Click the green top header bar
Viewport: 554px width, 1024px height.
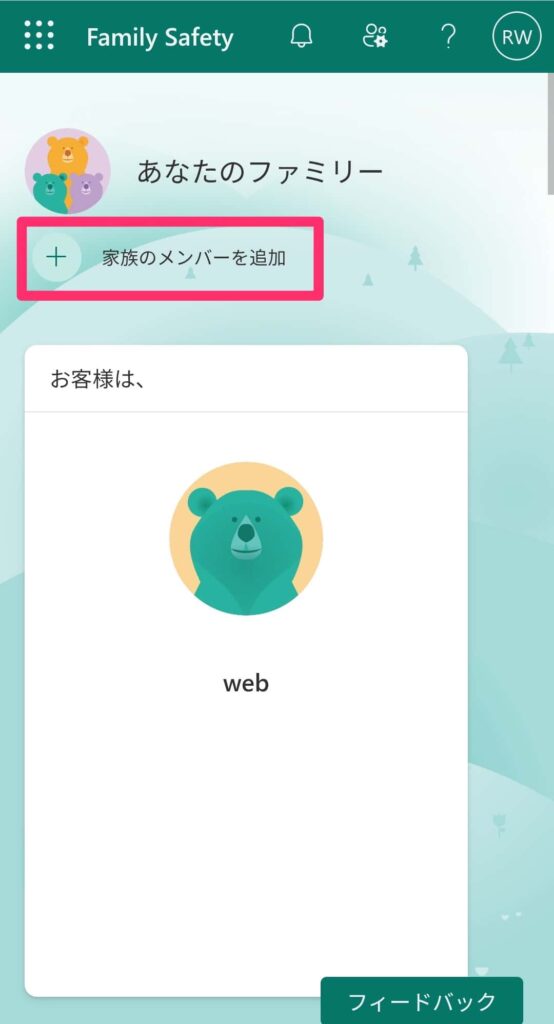[x=277, y=36]
